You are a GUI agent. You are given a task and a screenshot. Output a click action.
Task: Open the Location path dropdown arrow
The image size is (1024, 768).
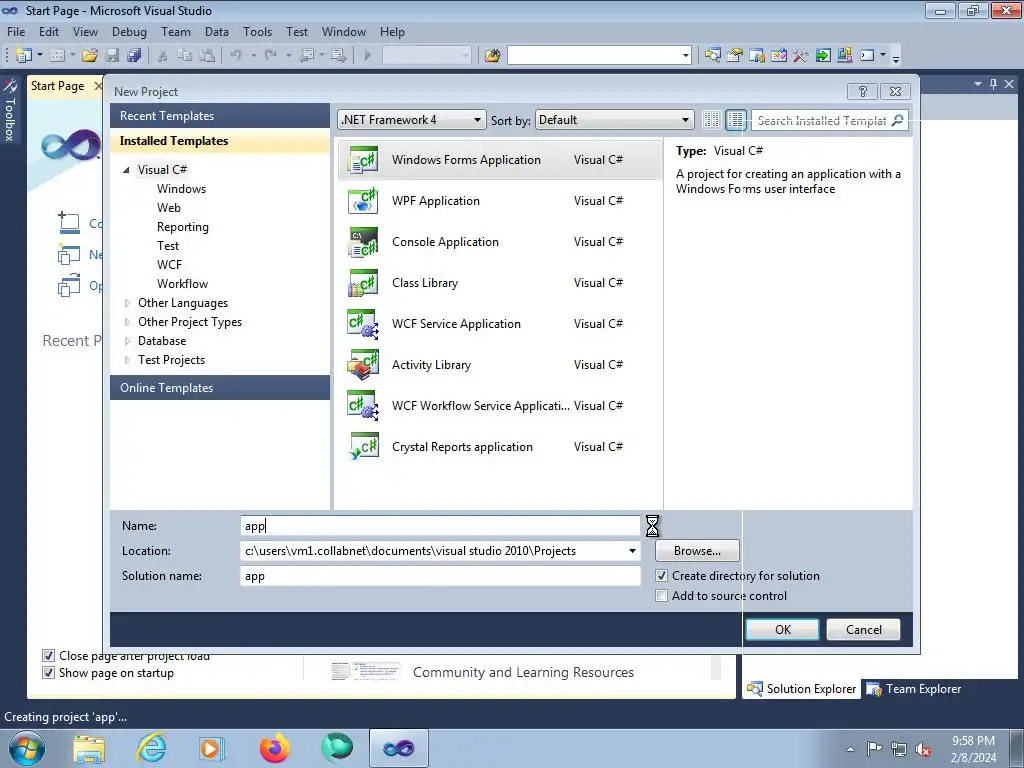click(632, 551)
